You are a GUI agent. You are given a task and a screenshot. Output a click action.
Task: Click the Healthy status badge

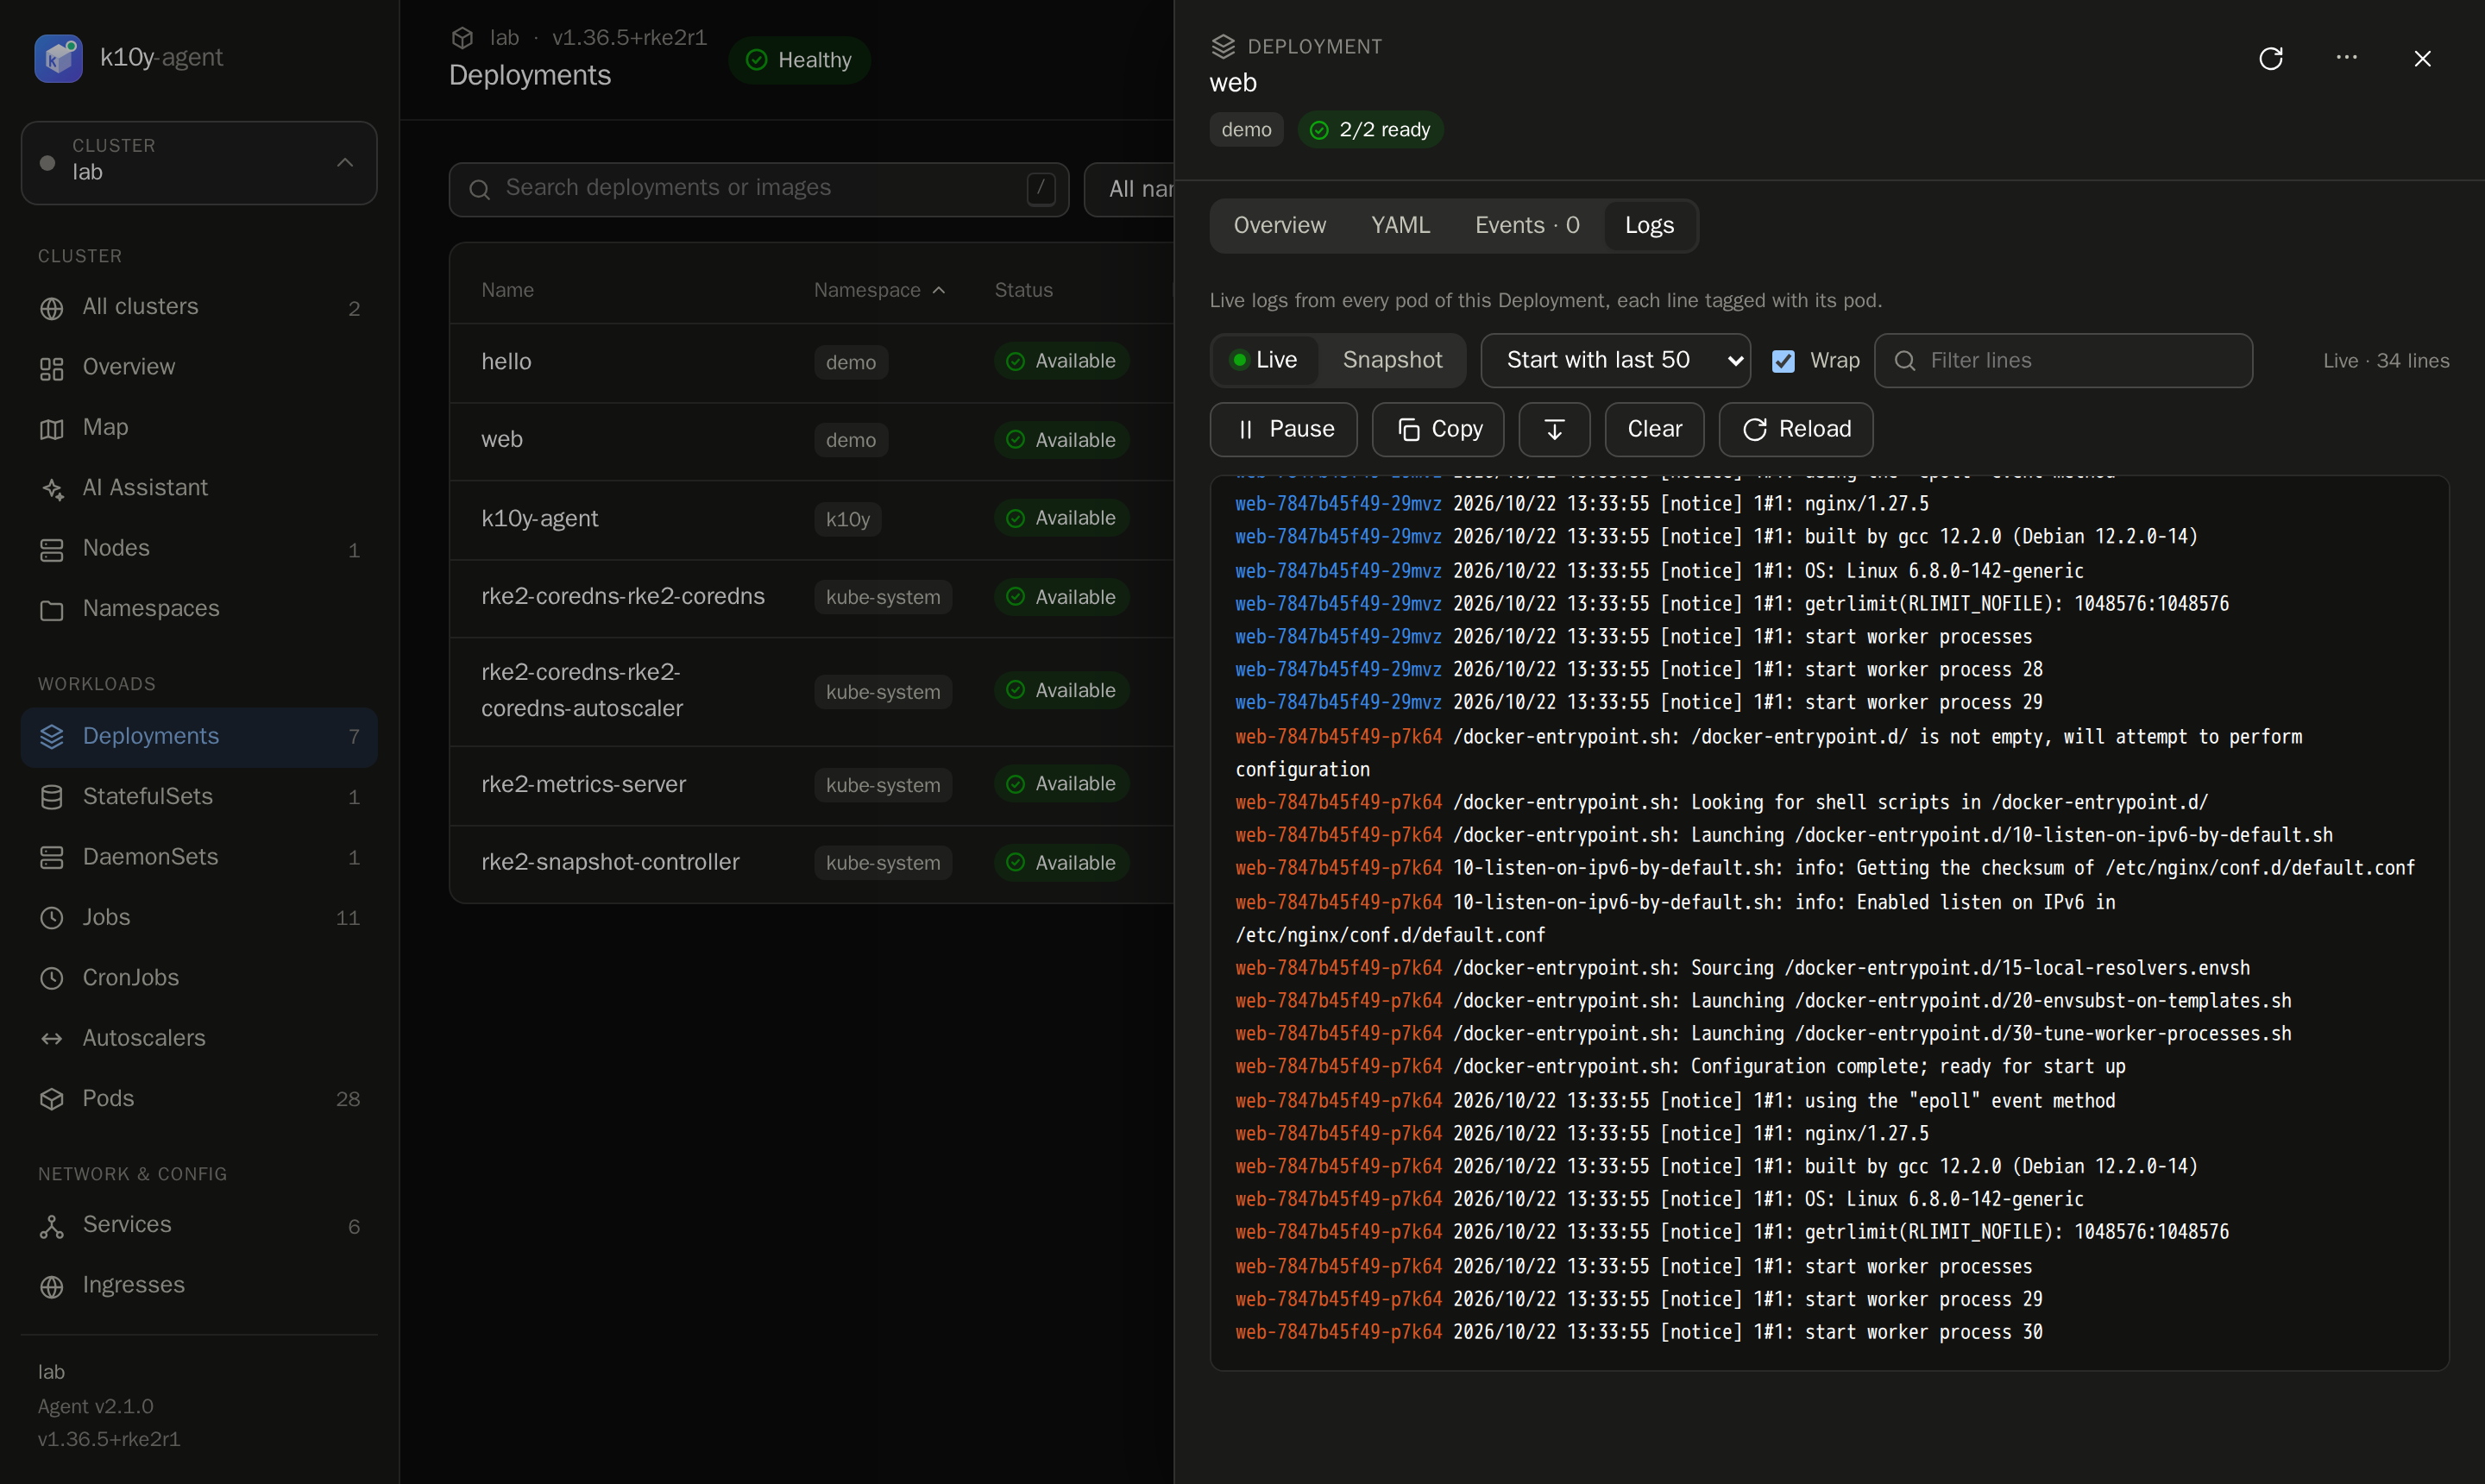tap(799, 60)
